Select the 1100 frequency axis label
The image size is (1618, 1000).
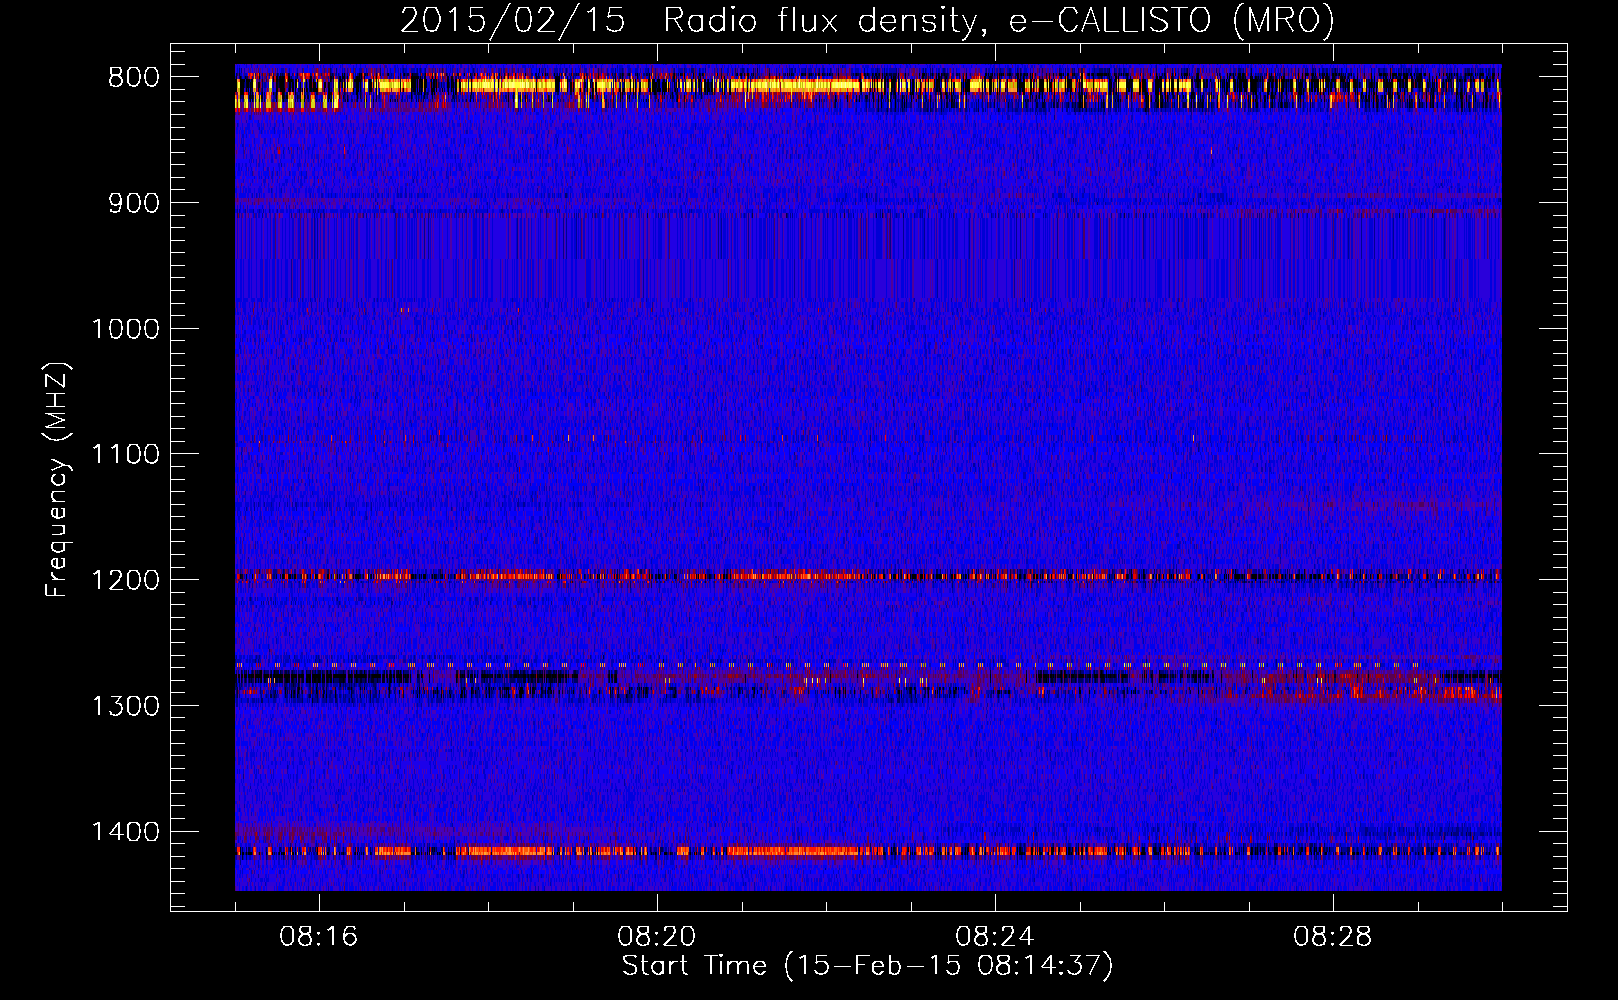pyautogui.click(x=125, y=455)
